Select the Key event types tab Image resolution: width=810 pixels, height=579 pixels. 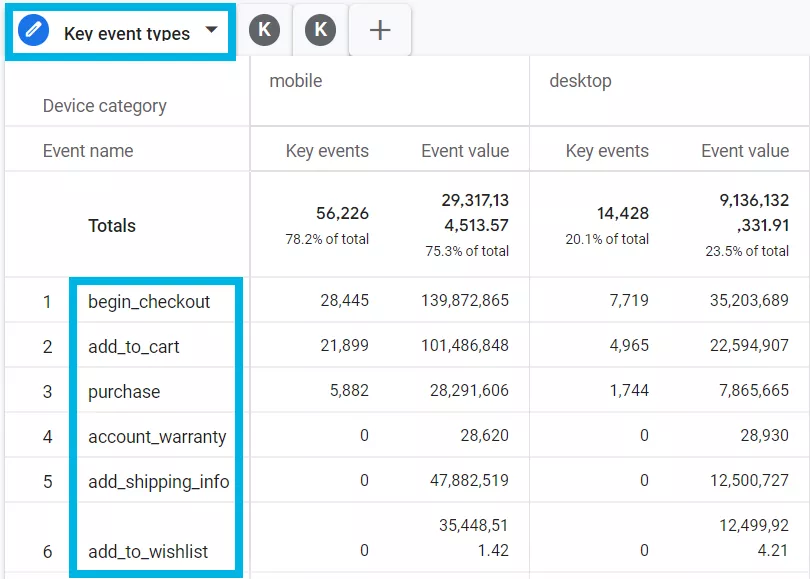[120, 32]
